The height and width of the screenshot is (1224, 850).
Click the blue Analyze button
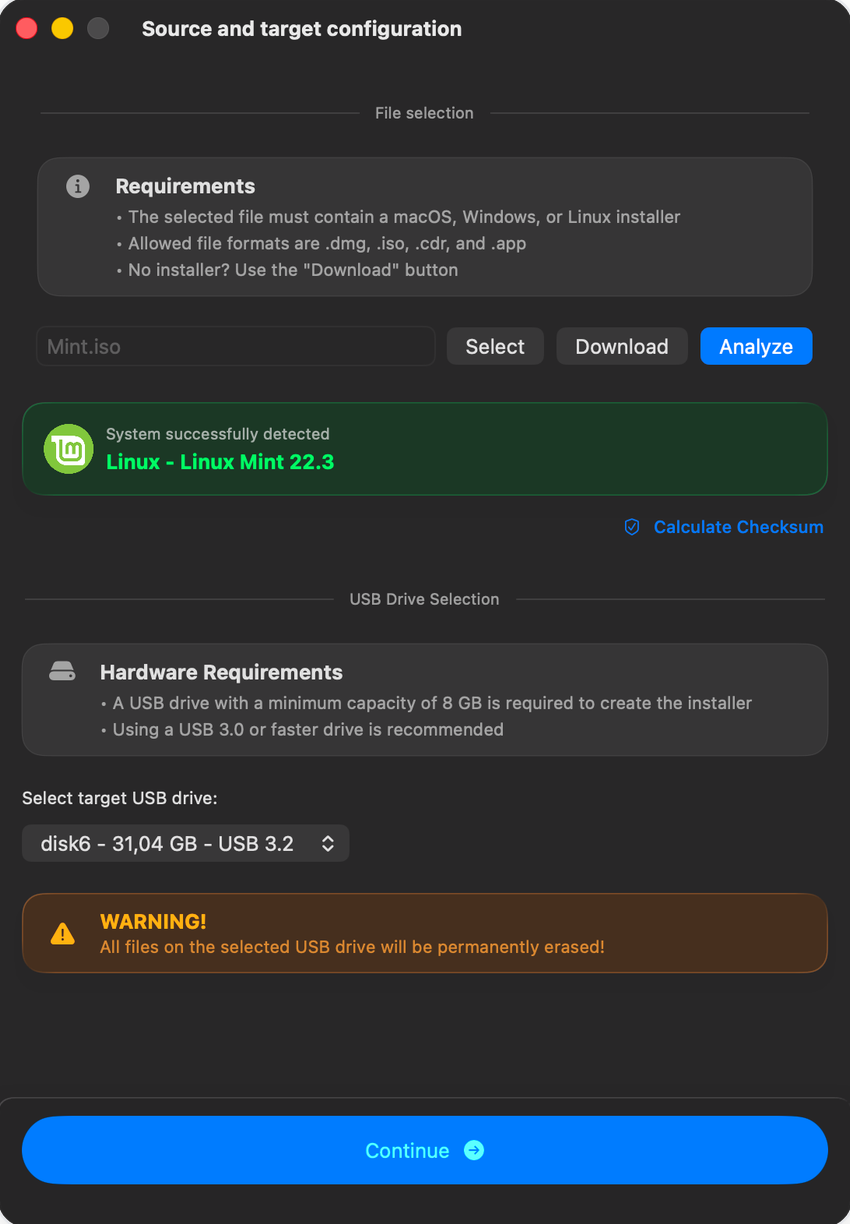756,346
